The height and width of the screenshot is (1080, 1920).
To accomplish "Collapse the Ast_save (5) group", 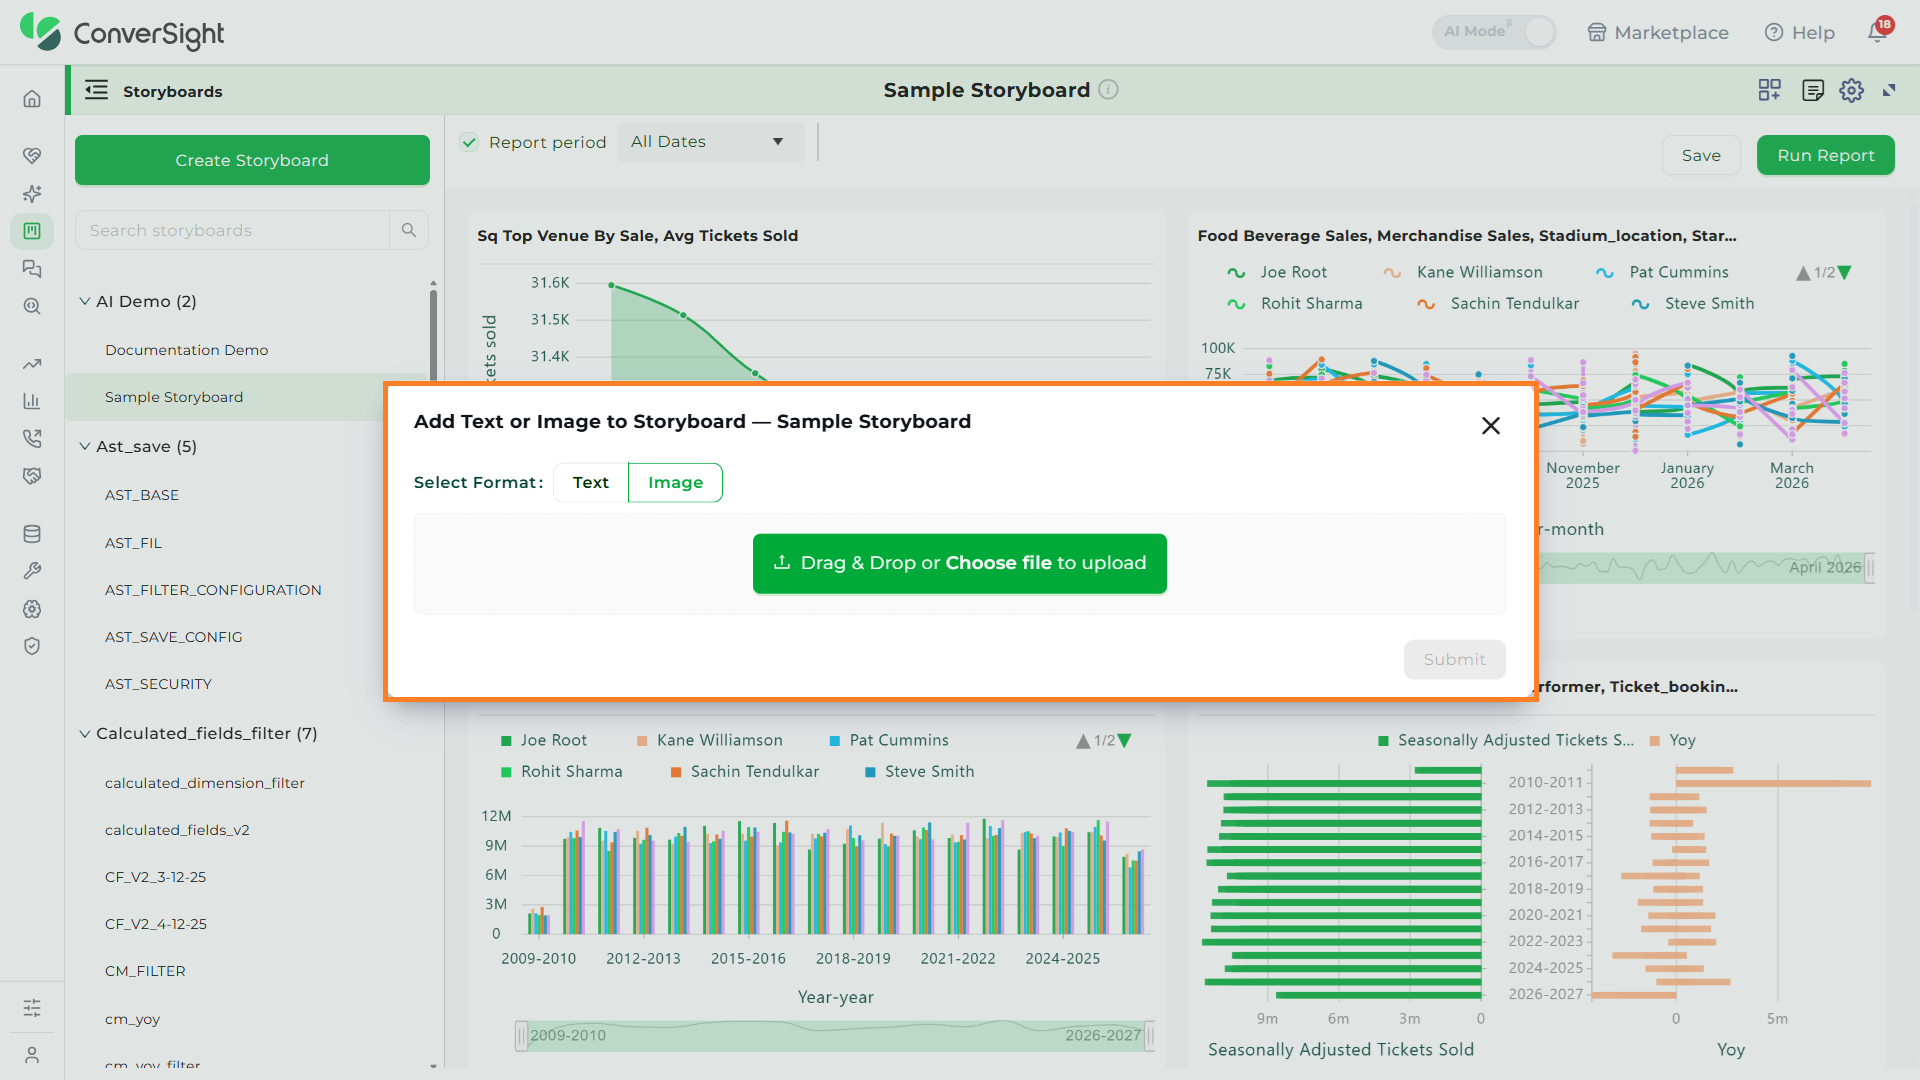I will pyautogui.click(x=85, y=446).
